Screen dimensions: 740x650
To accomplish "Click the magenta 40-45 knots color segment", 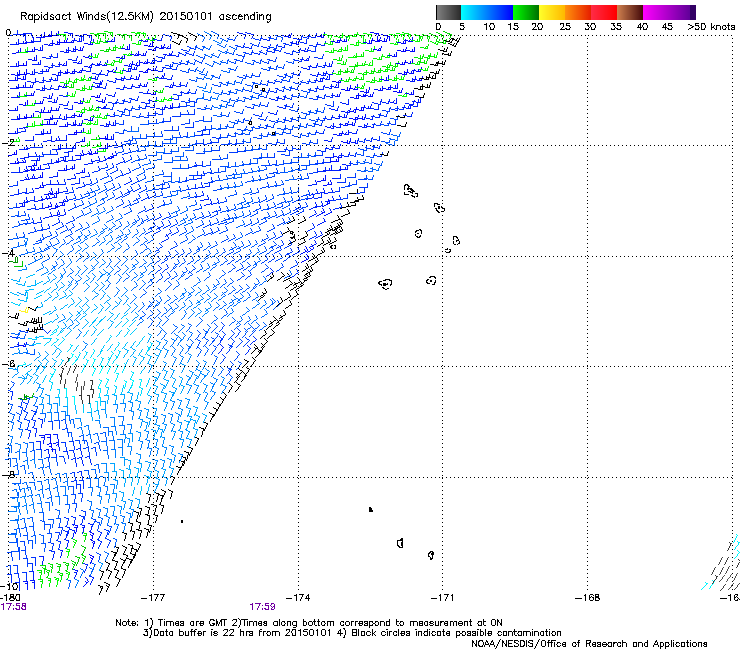I will (656, 12).
